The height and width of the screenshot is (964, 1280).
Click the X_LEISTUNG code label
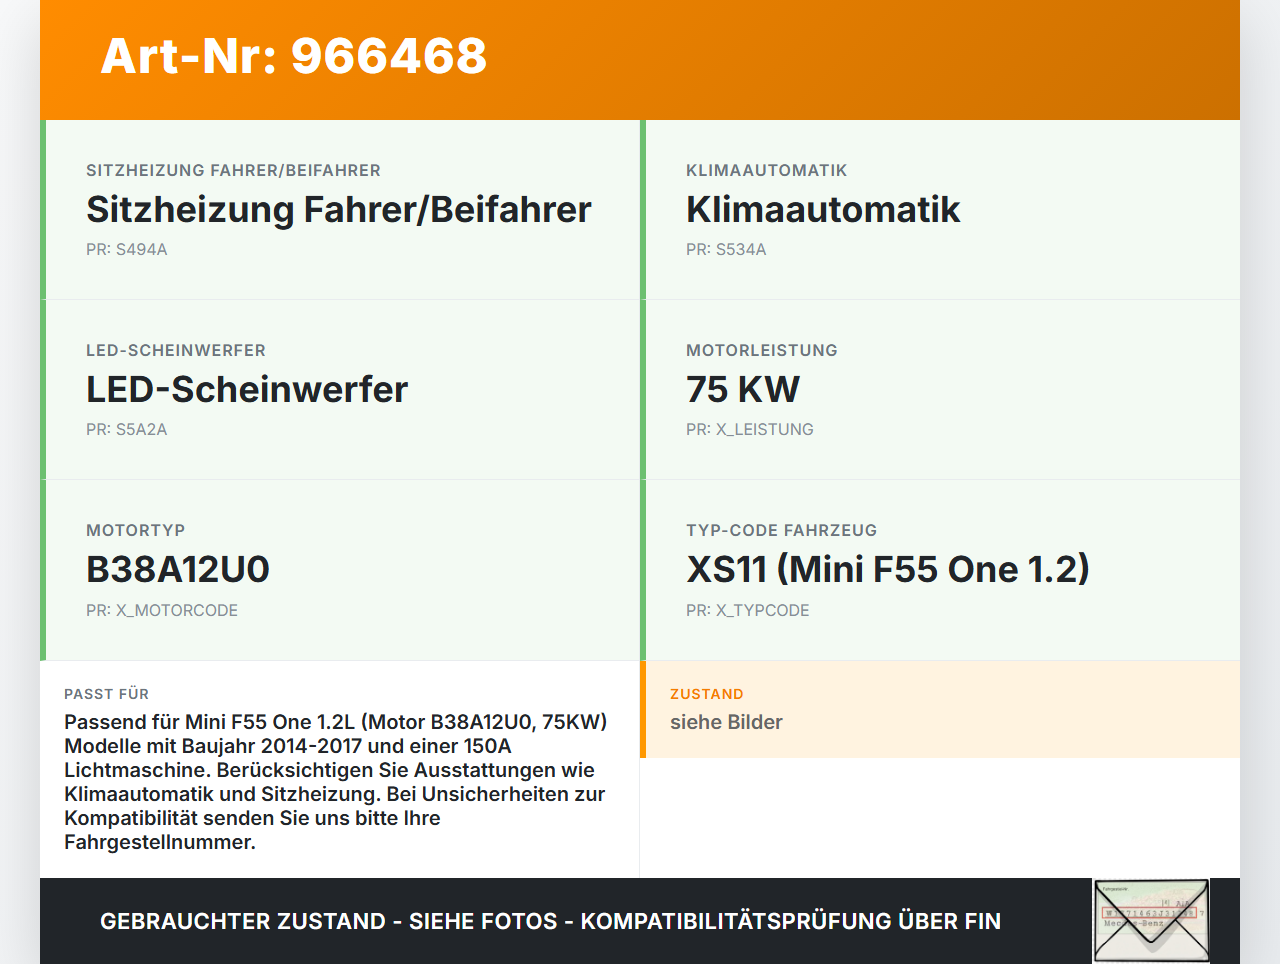click(x=749, y=429)
